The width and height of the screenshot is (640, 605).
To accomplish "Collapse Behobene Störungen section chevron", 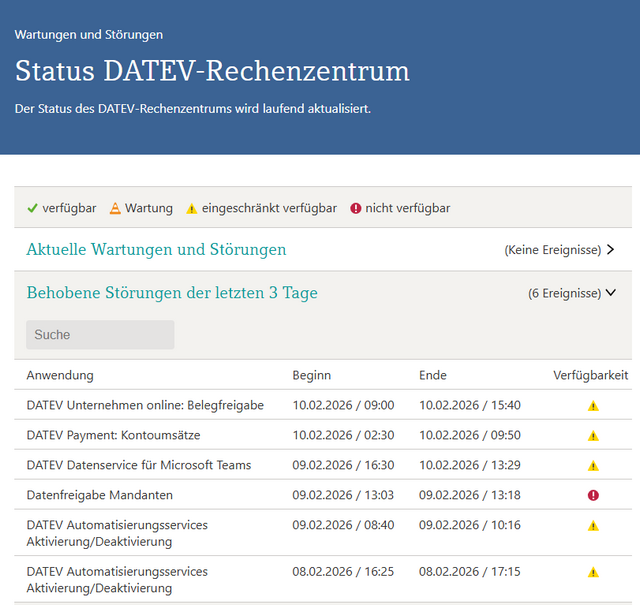I will click(611, 293).
